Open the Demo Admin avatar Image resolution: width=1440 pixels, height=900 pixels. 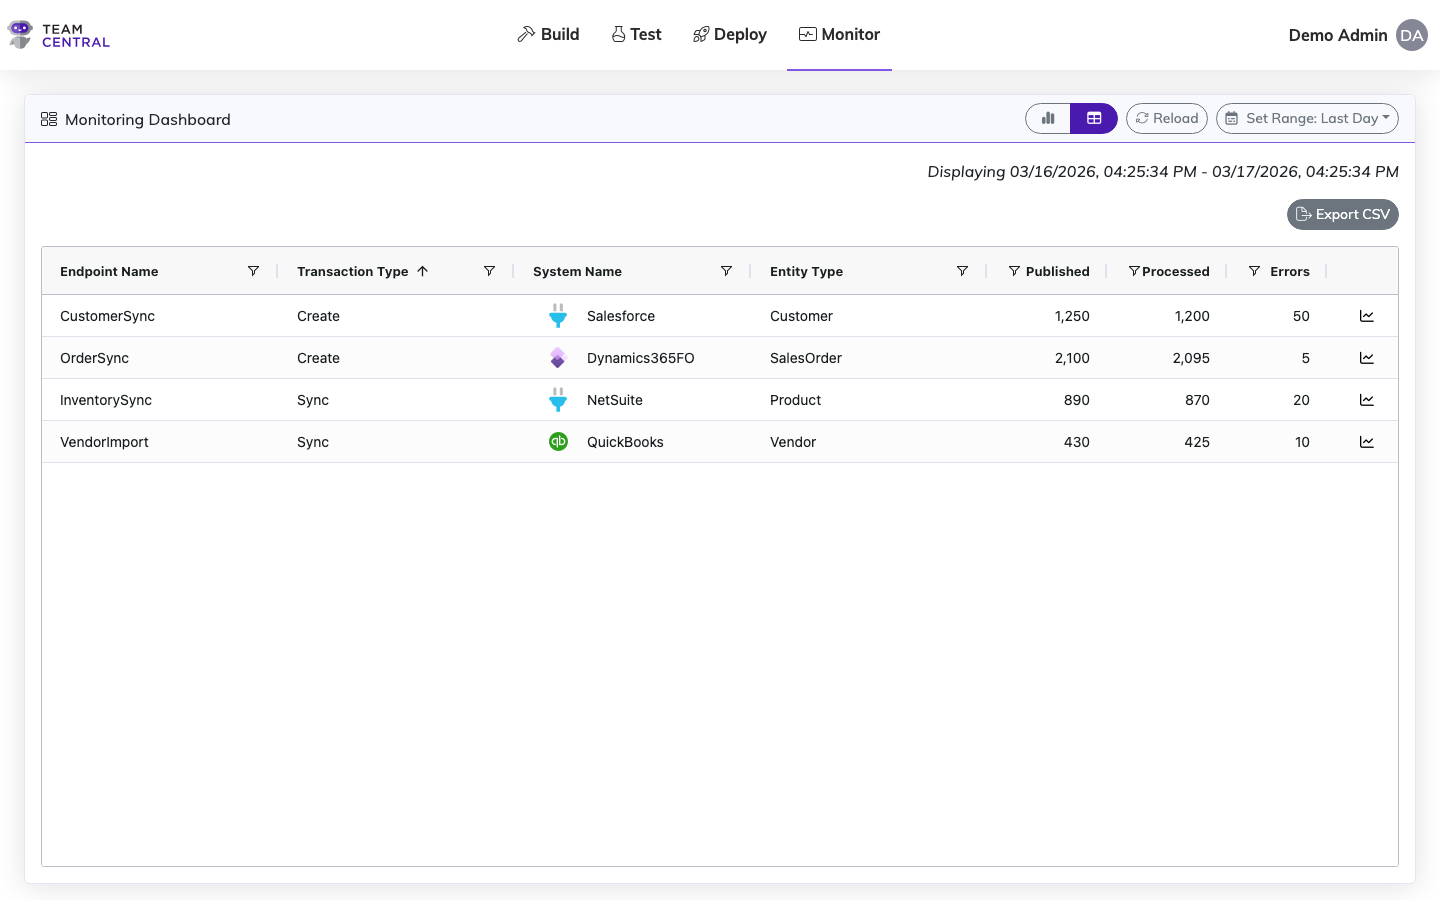pyautogui.click(x=1412, y=35)
